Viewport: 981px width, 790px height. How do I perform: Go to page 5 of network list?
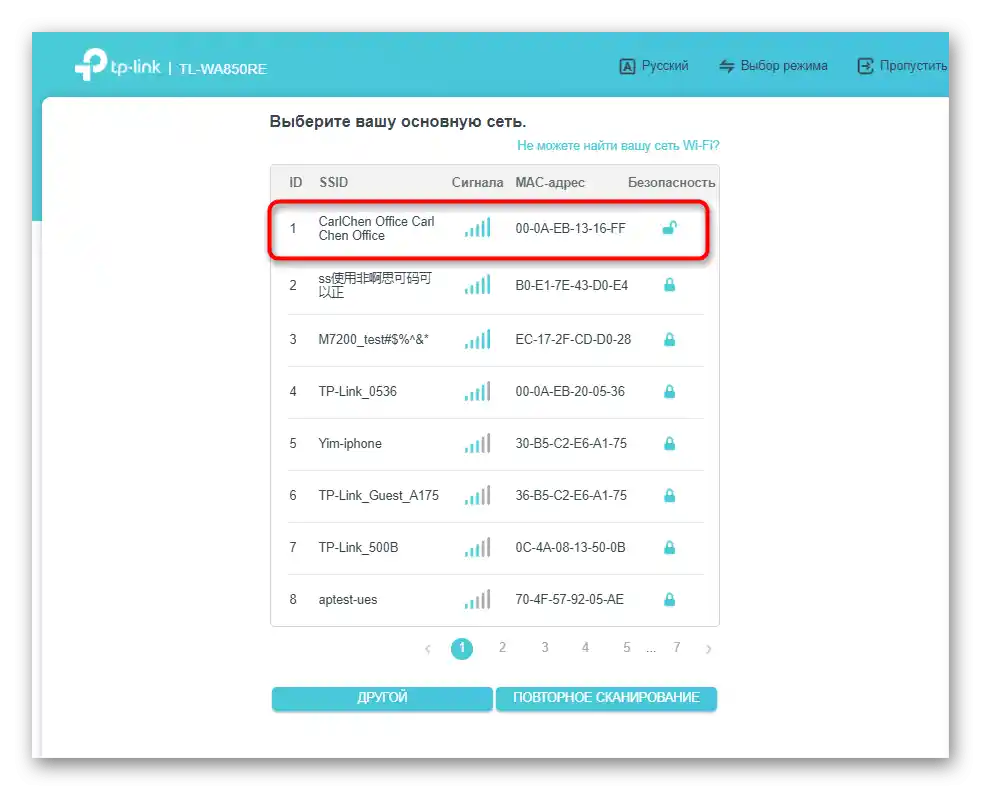[x=626, y=647]
